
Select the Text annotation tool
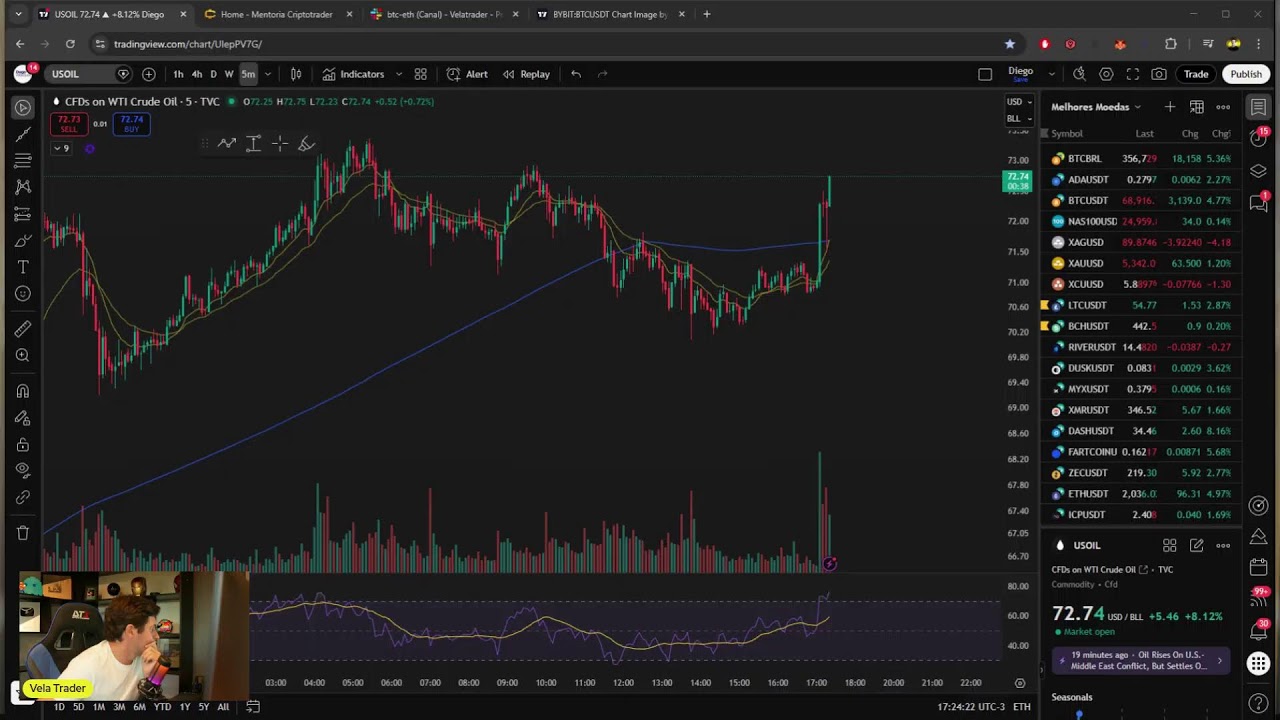pos(22,267)
